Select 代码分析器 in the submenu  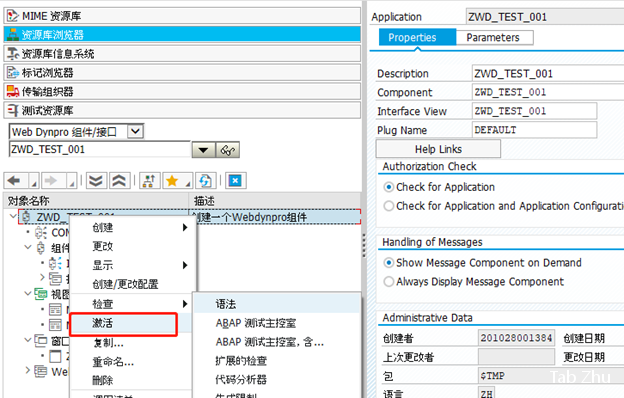click(277, 379)
